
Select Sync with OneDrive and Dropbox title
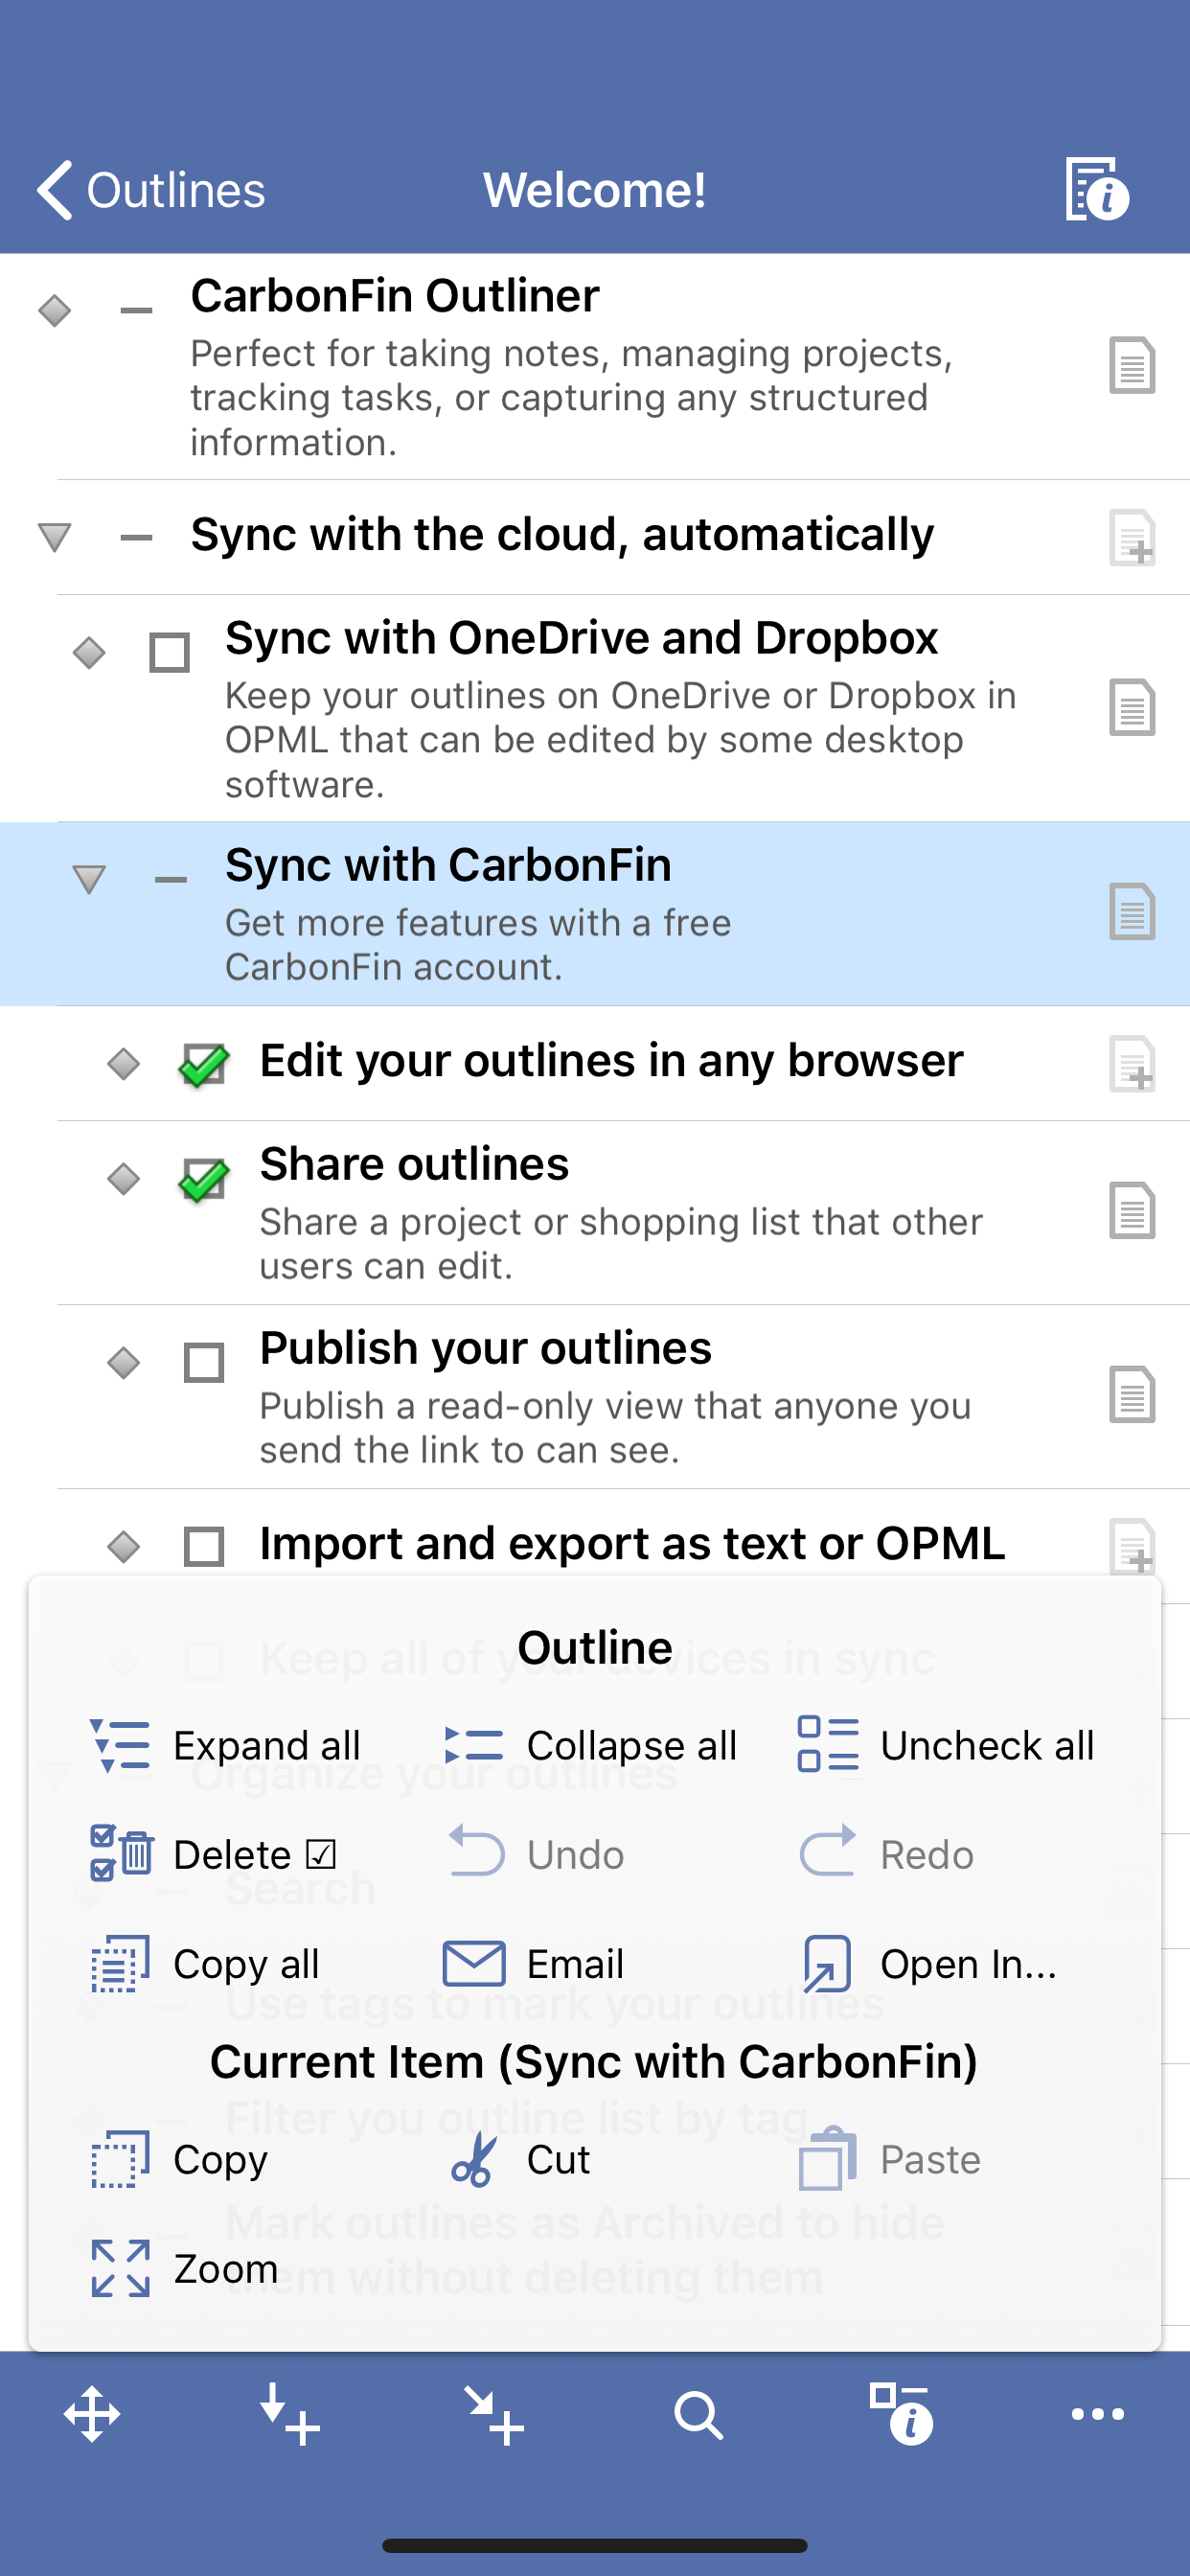pos(581,638)
